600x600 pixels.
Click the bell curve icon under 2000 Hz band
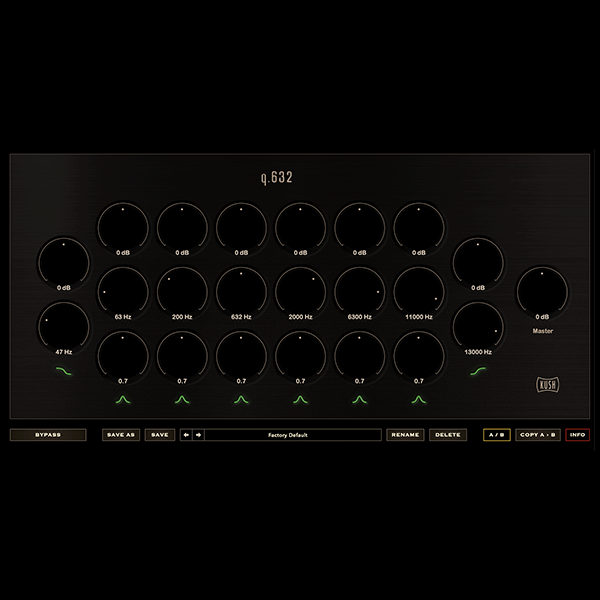click(300, 400)
